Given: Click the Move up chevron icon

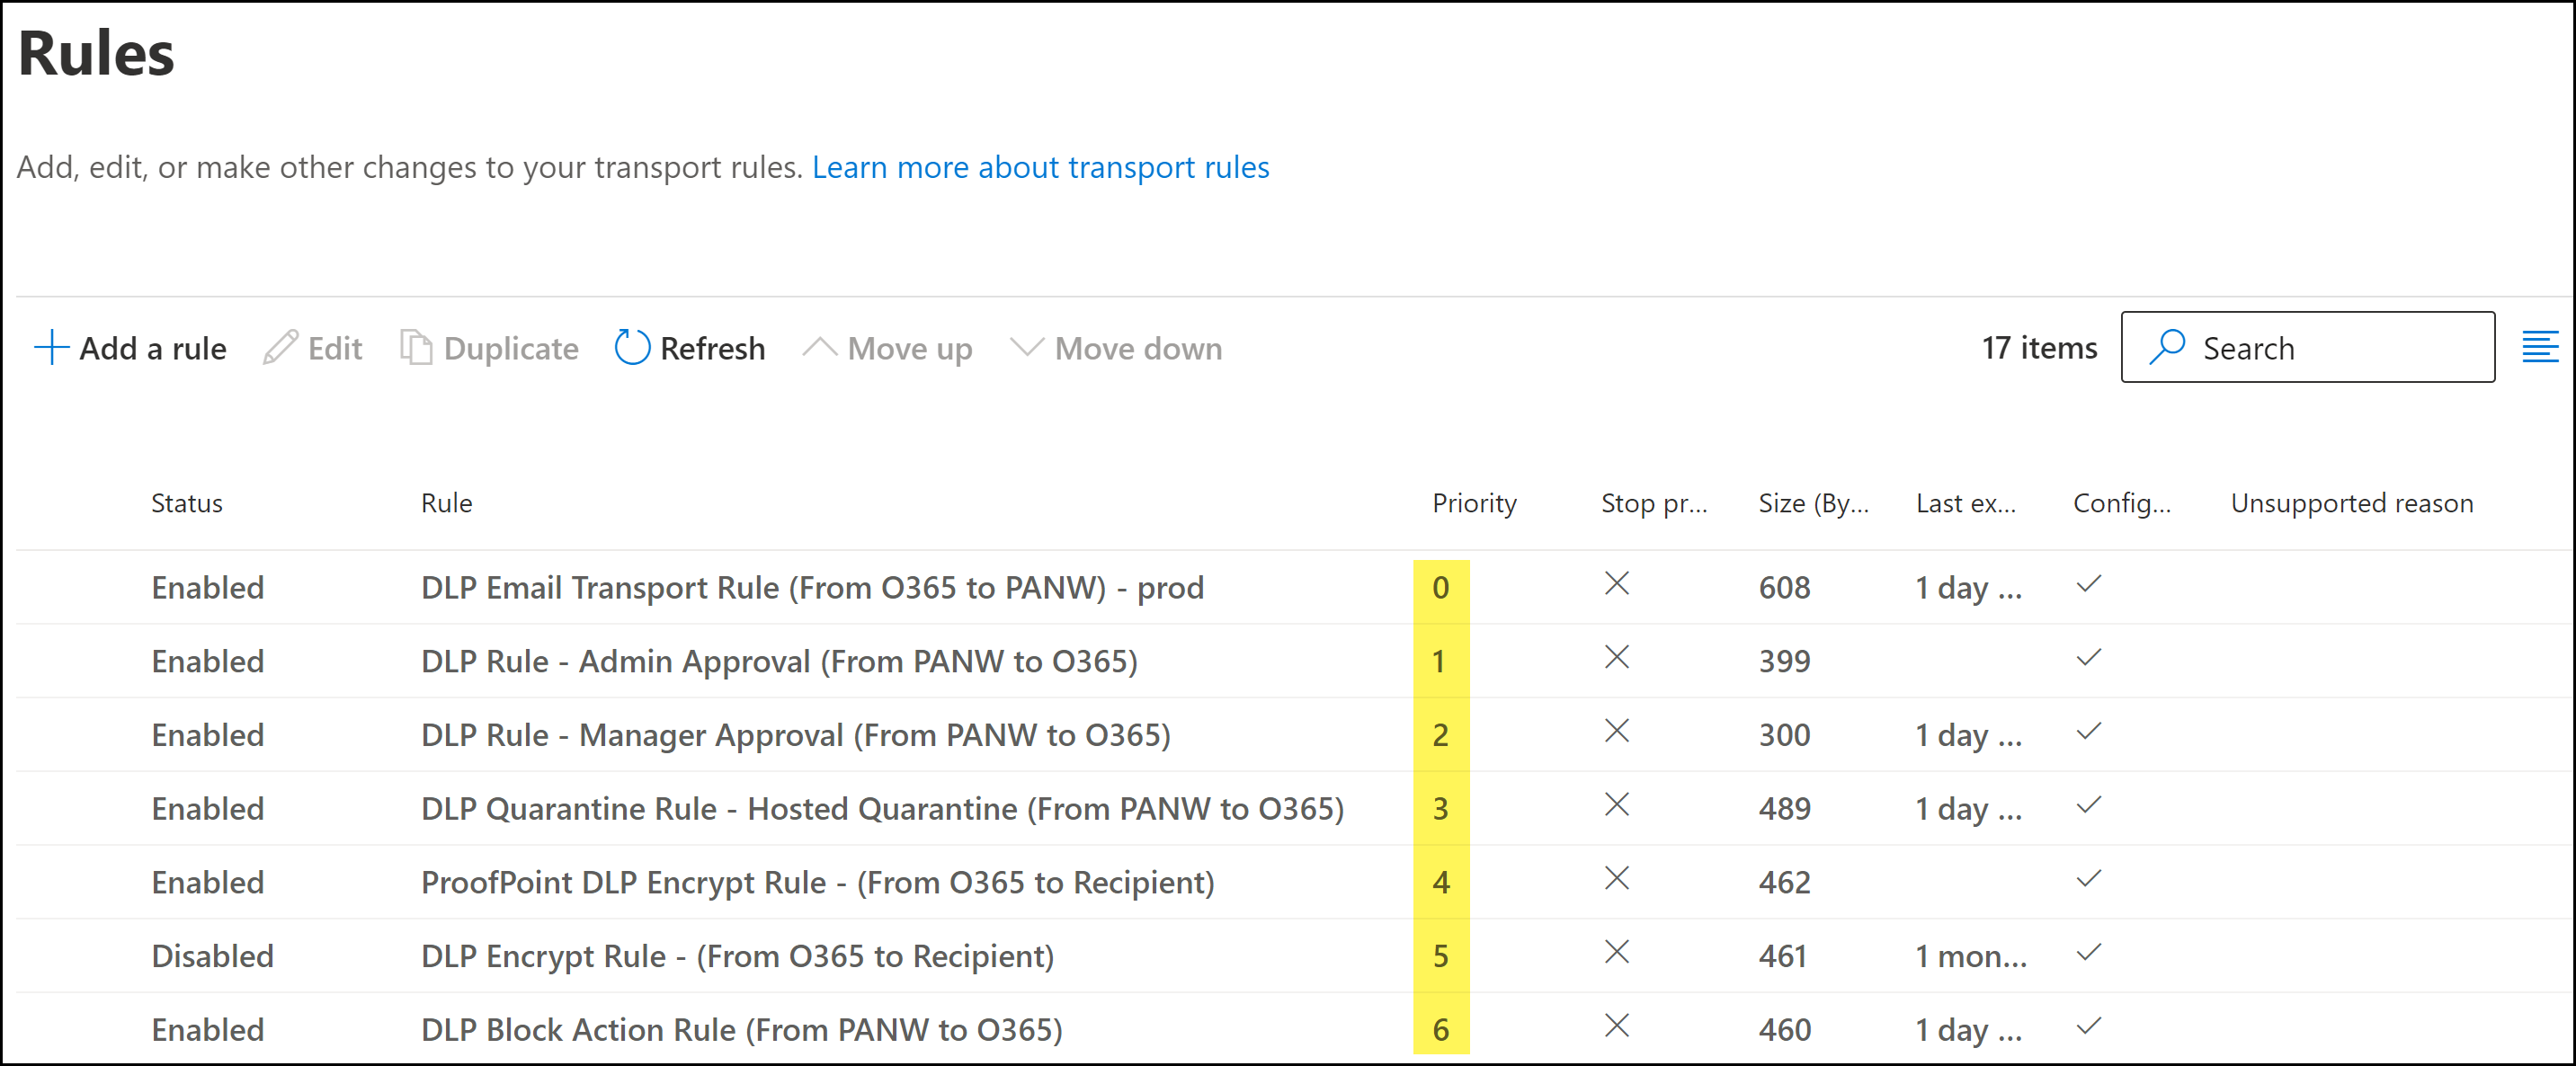Looking at the screenshot, I should 819,348.
